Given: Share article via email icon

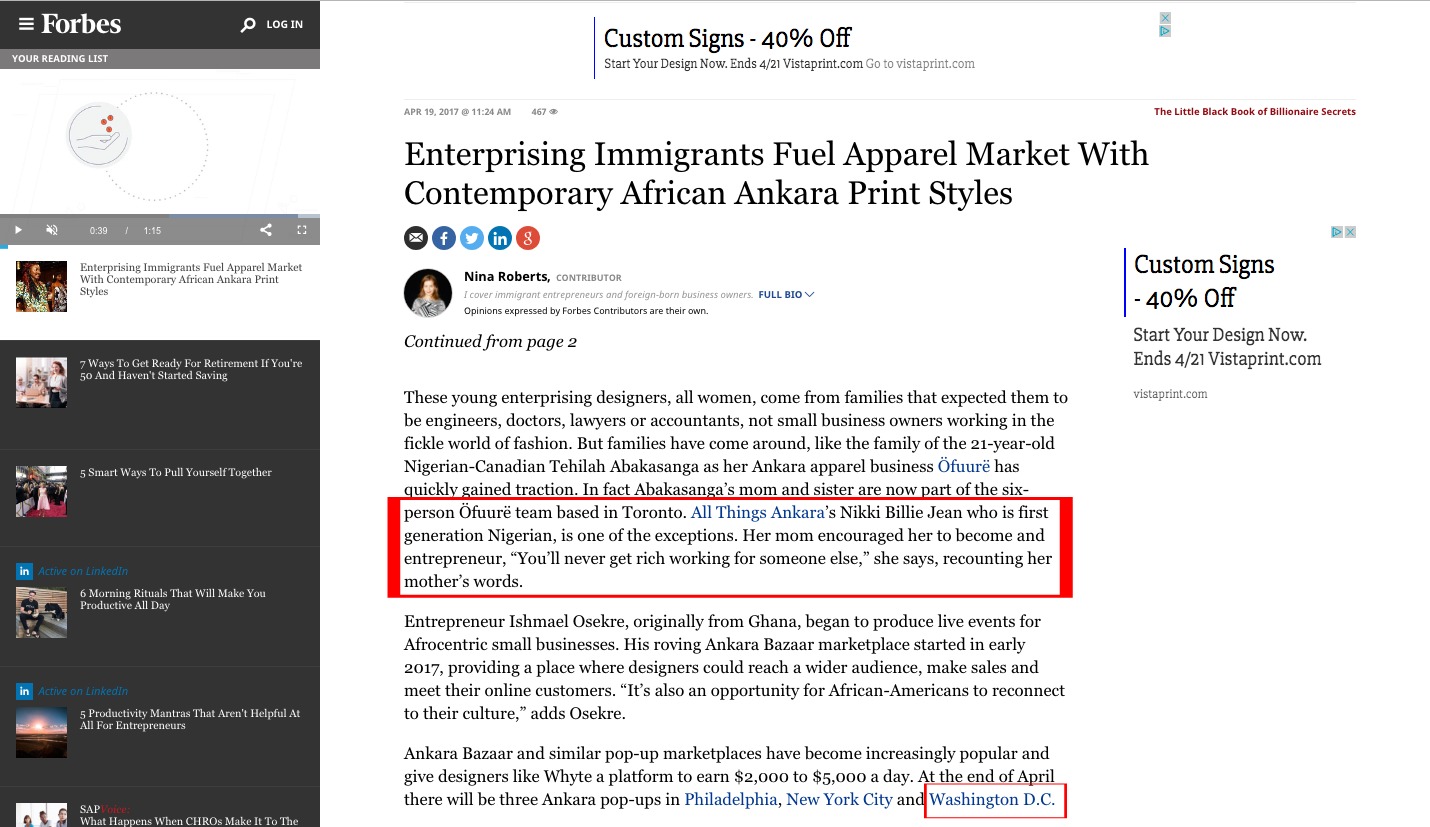Looking at the screenshot, I should 415,238.
